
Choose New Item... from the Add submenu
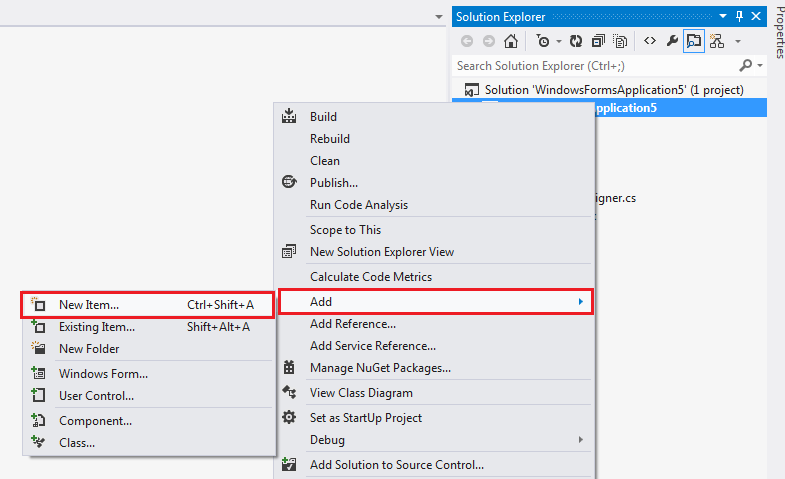pos(89,304)
